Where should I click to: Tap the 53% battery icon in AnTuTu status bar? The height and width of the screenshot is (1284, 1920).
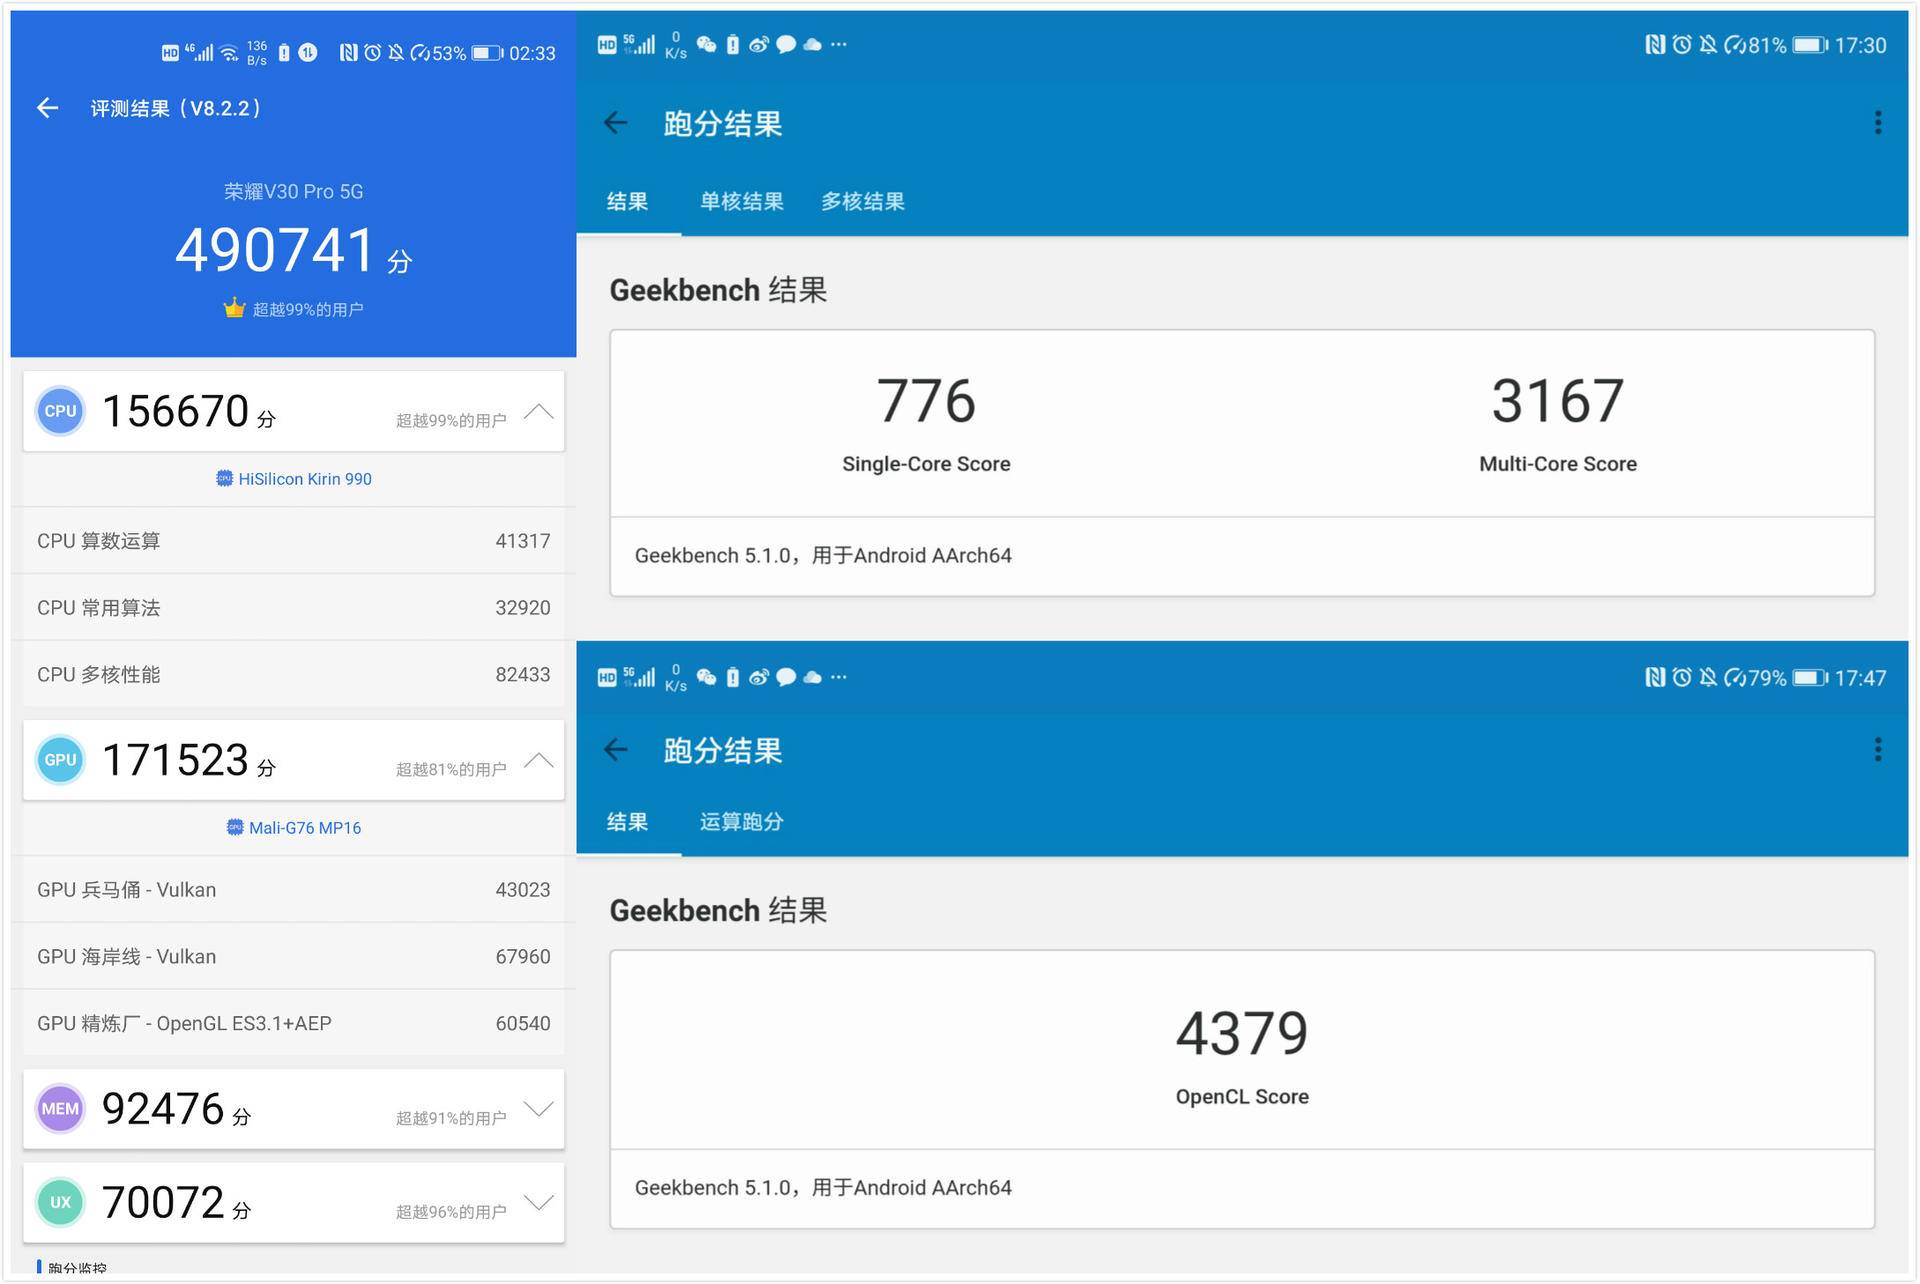pos(488,53)
